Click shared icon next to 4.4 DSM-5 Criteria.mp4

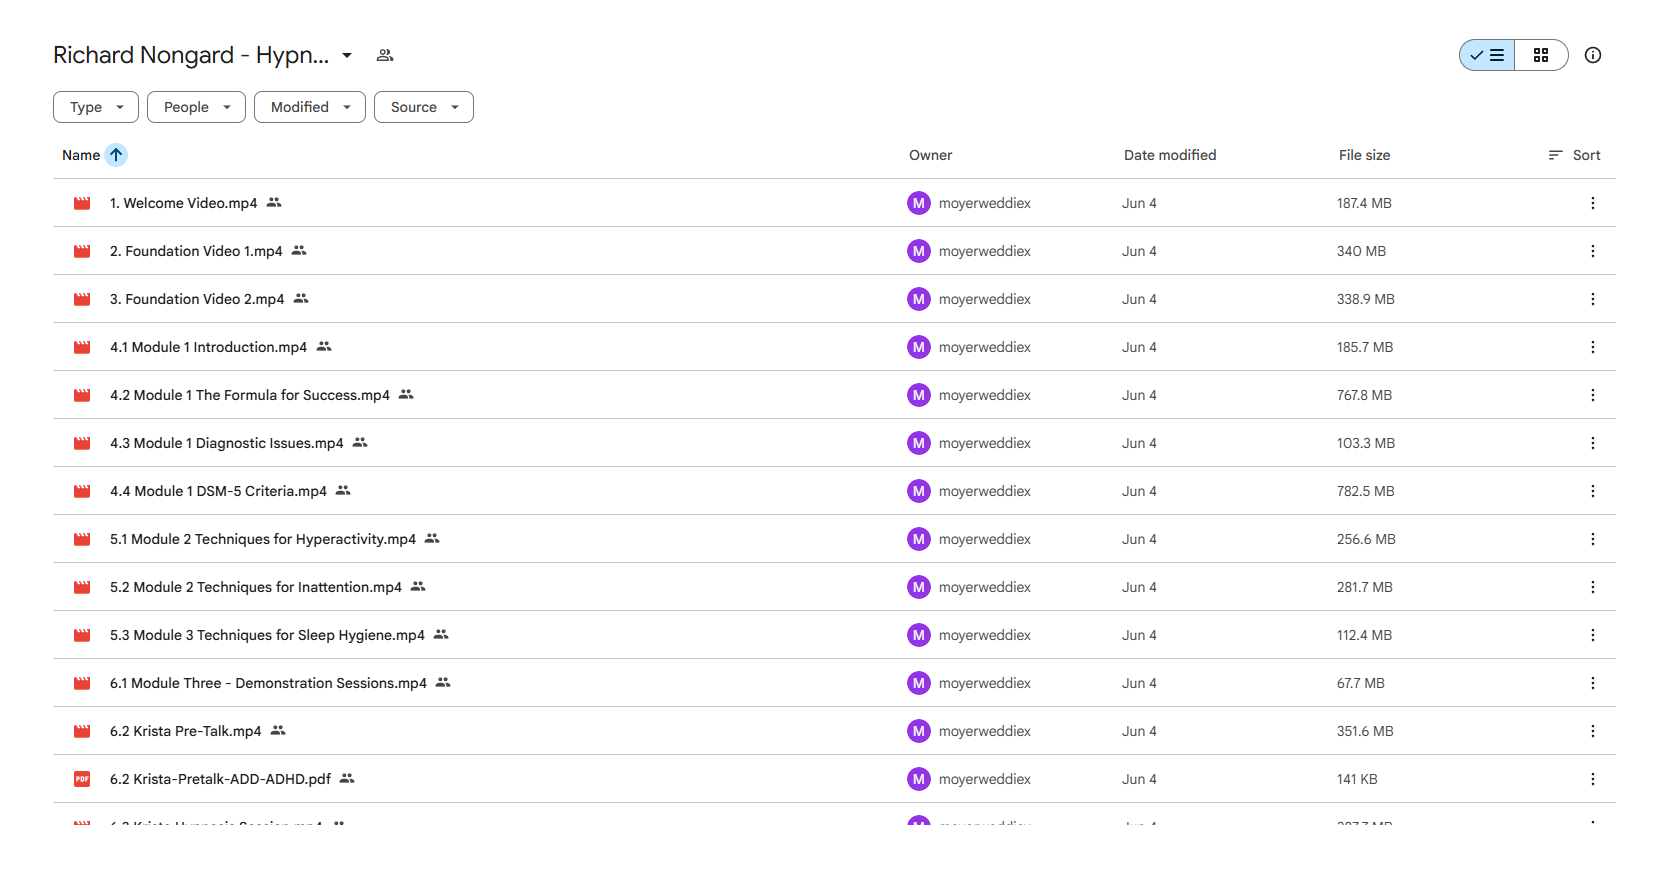343,490
